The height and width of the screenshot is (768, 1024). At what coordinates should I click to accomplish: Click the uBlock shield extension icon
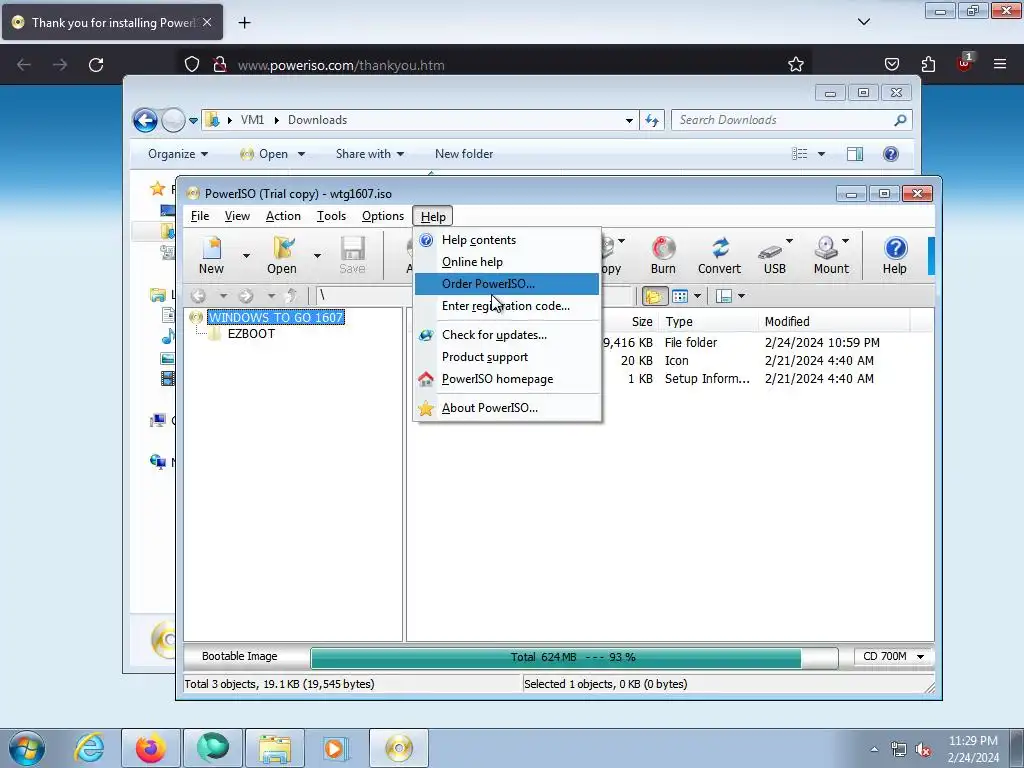coord(964,63)
